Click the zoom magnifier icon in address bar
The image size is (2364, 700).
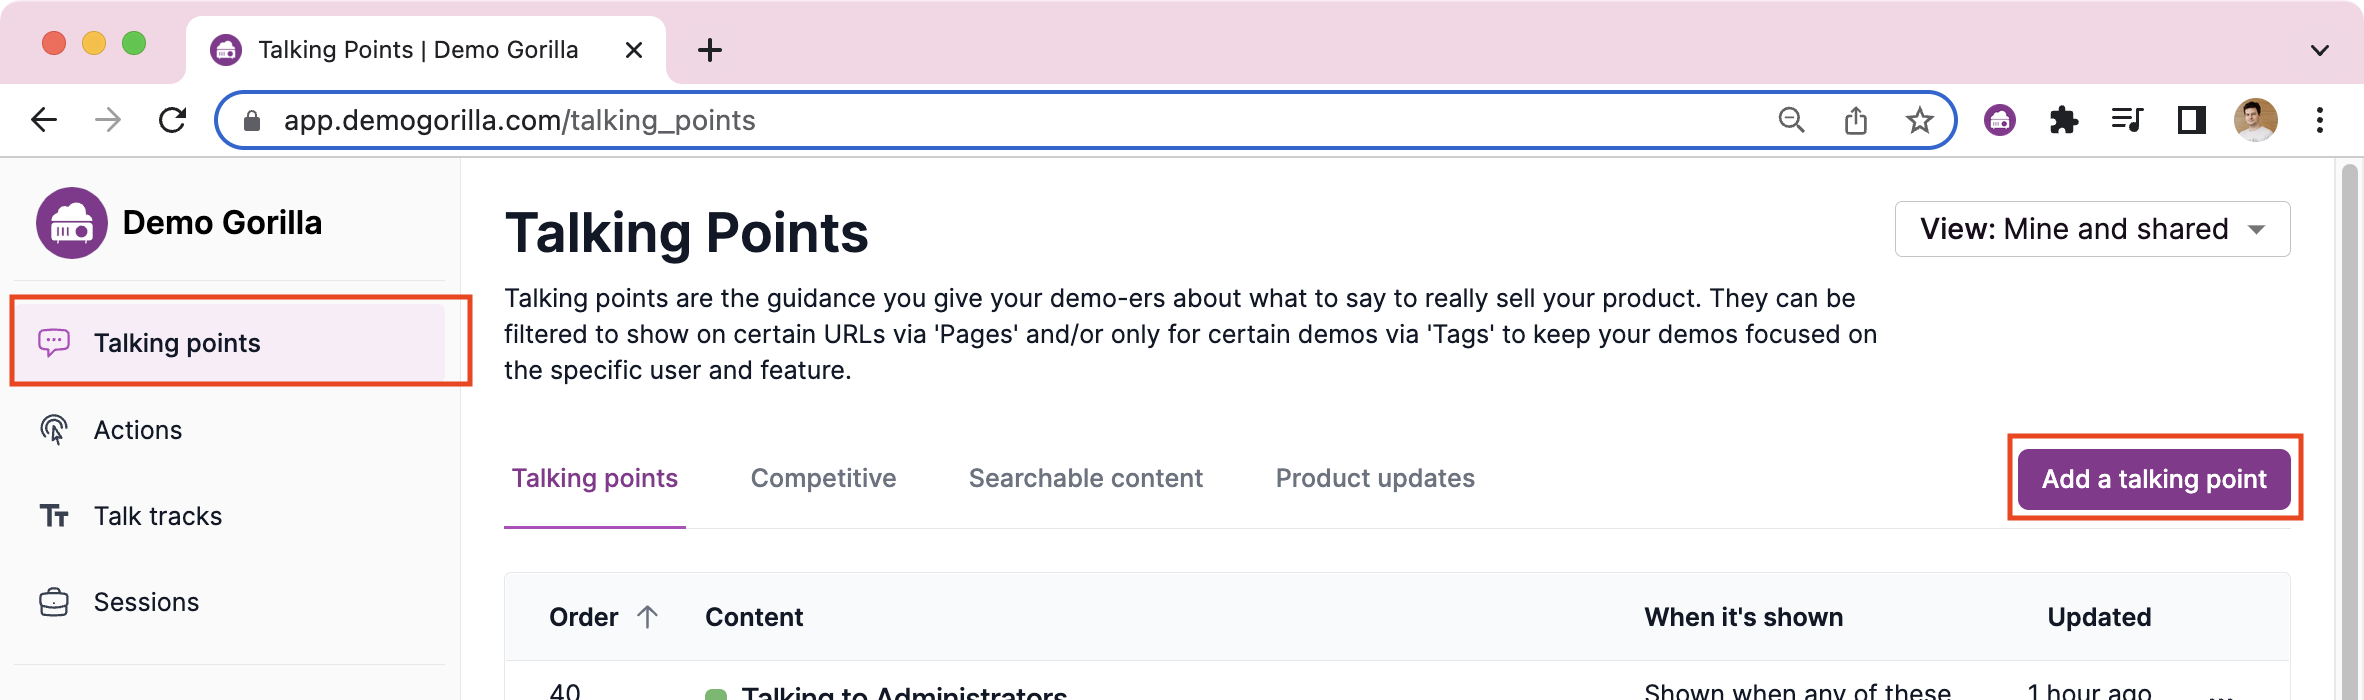[x=1791, y=121]
